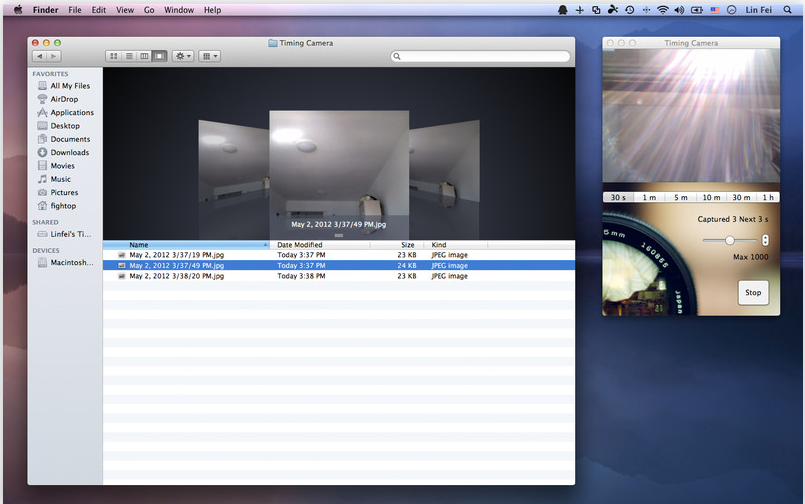805x504 pixels.
Task: Click the max captures slider knob
Action: click(x=730, y=240)
